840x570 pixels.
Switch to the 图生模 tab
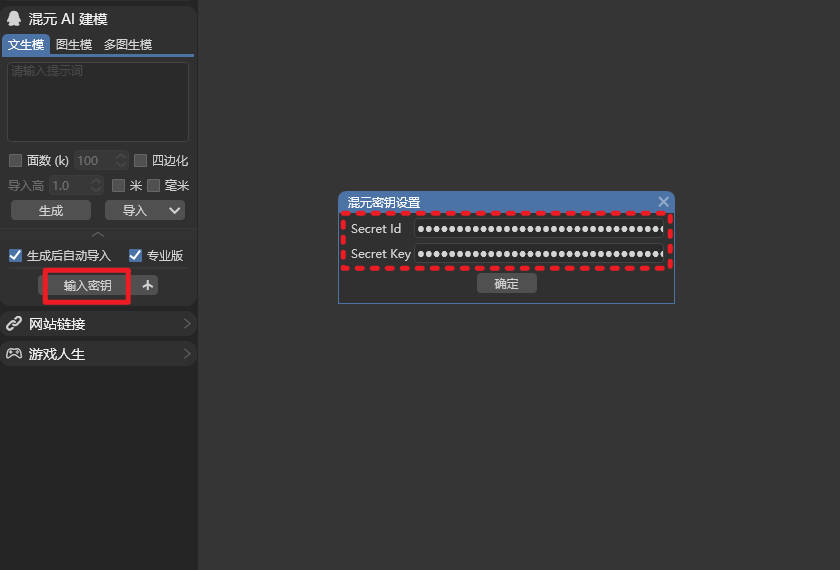coord(74,45)
